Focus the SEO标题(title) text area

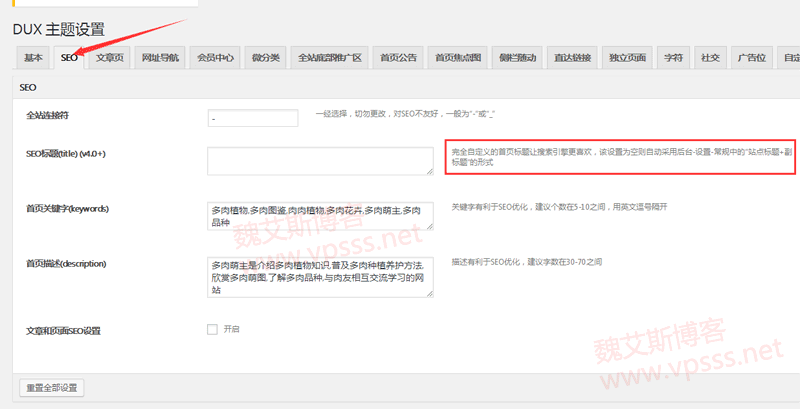point(320,161)
